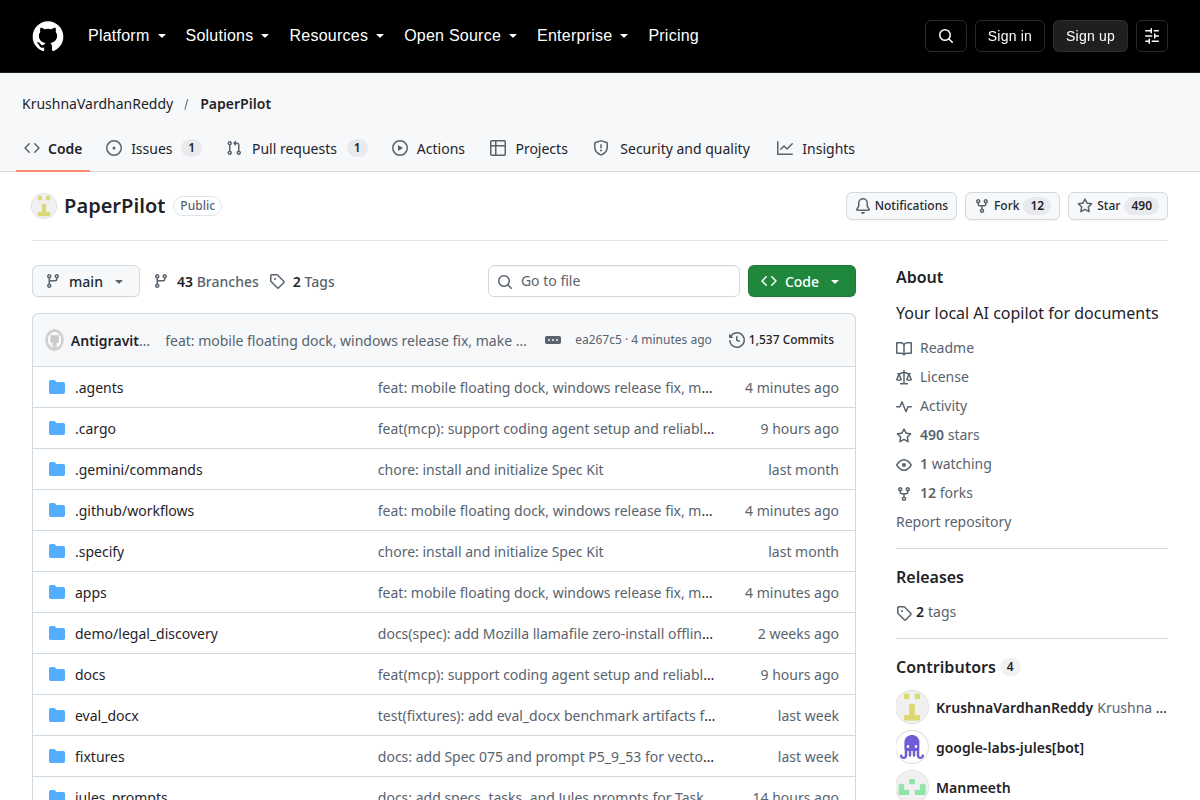
Task: Open KrushnaVardhanReddy contributor avatar
Action: 912,708
